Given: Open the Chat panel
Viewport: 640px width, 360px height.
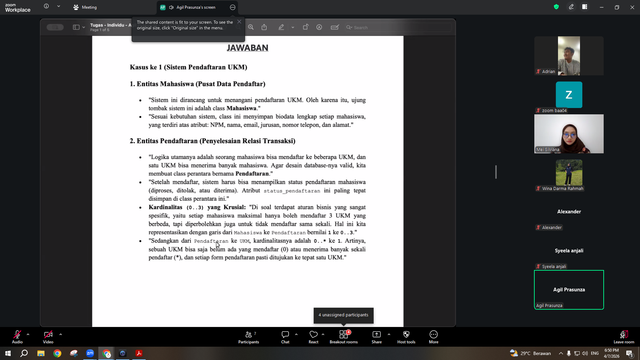Looking at the screenshot, I should click(285, 337).
